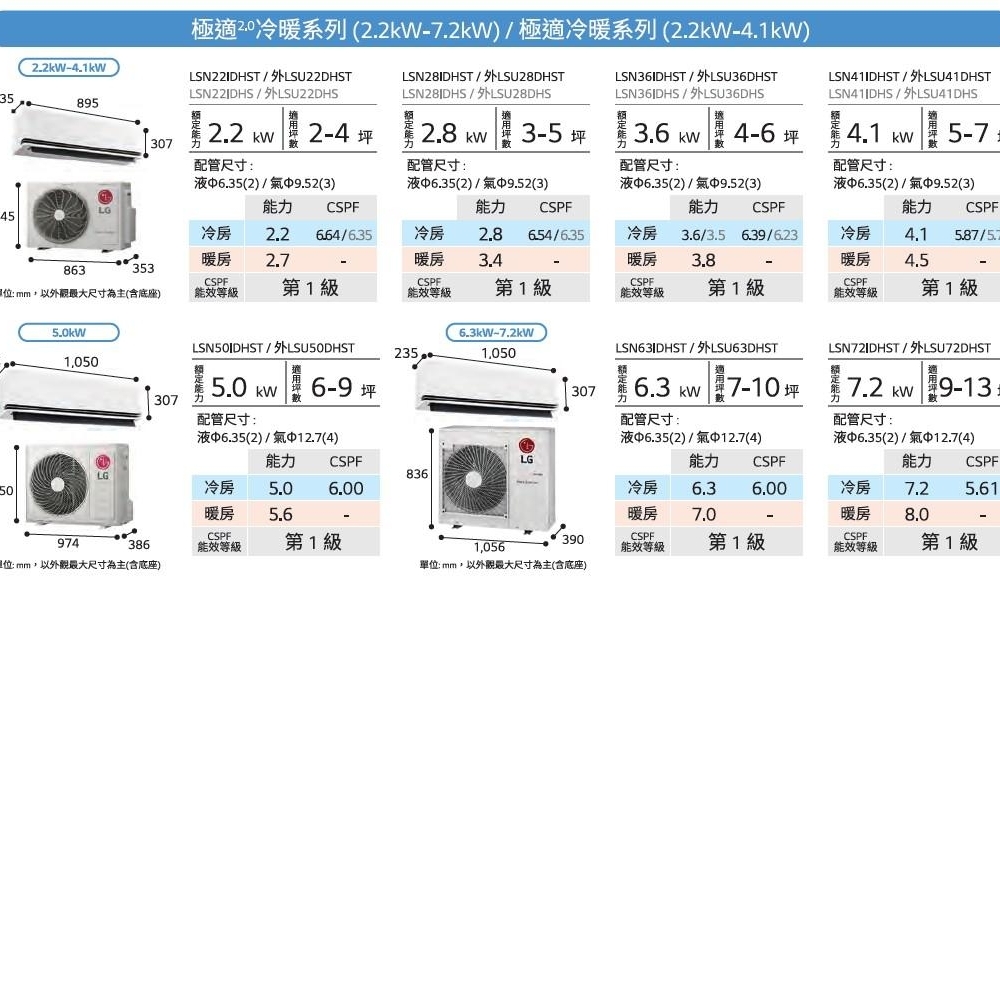Click the 863 outdoor width dimension label
Viewport: 1000px width, 1000px height.
(74, 270)
